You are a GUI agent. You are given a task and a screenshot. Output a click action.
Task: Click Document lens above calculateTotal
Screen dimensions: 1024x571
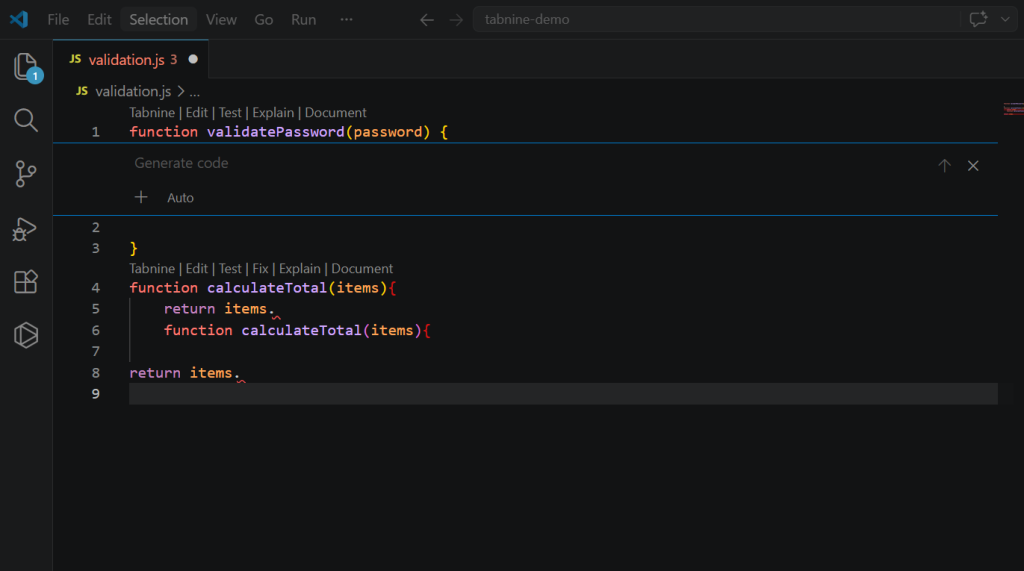[x=362, y=269]
